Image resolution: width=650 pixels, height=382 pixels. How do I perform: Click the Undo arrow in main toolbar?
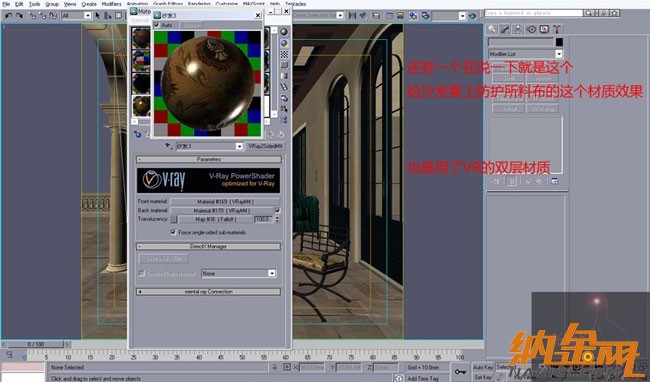pyautogui.click(x=8, y=16)
